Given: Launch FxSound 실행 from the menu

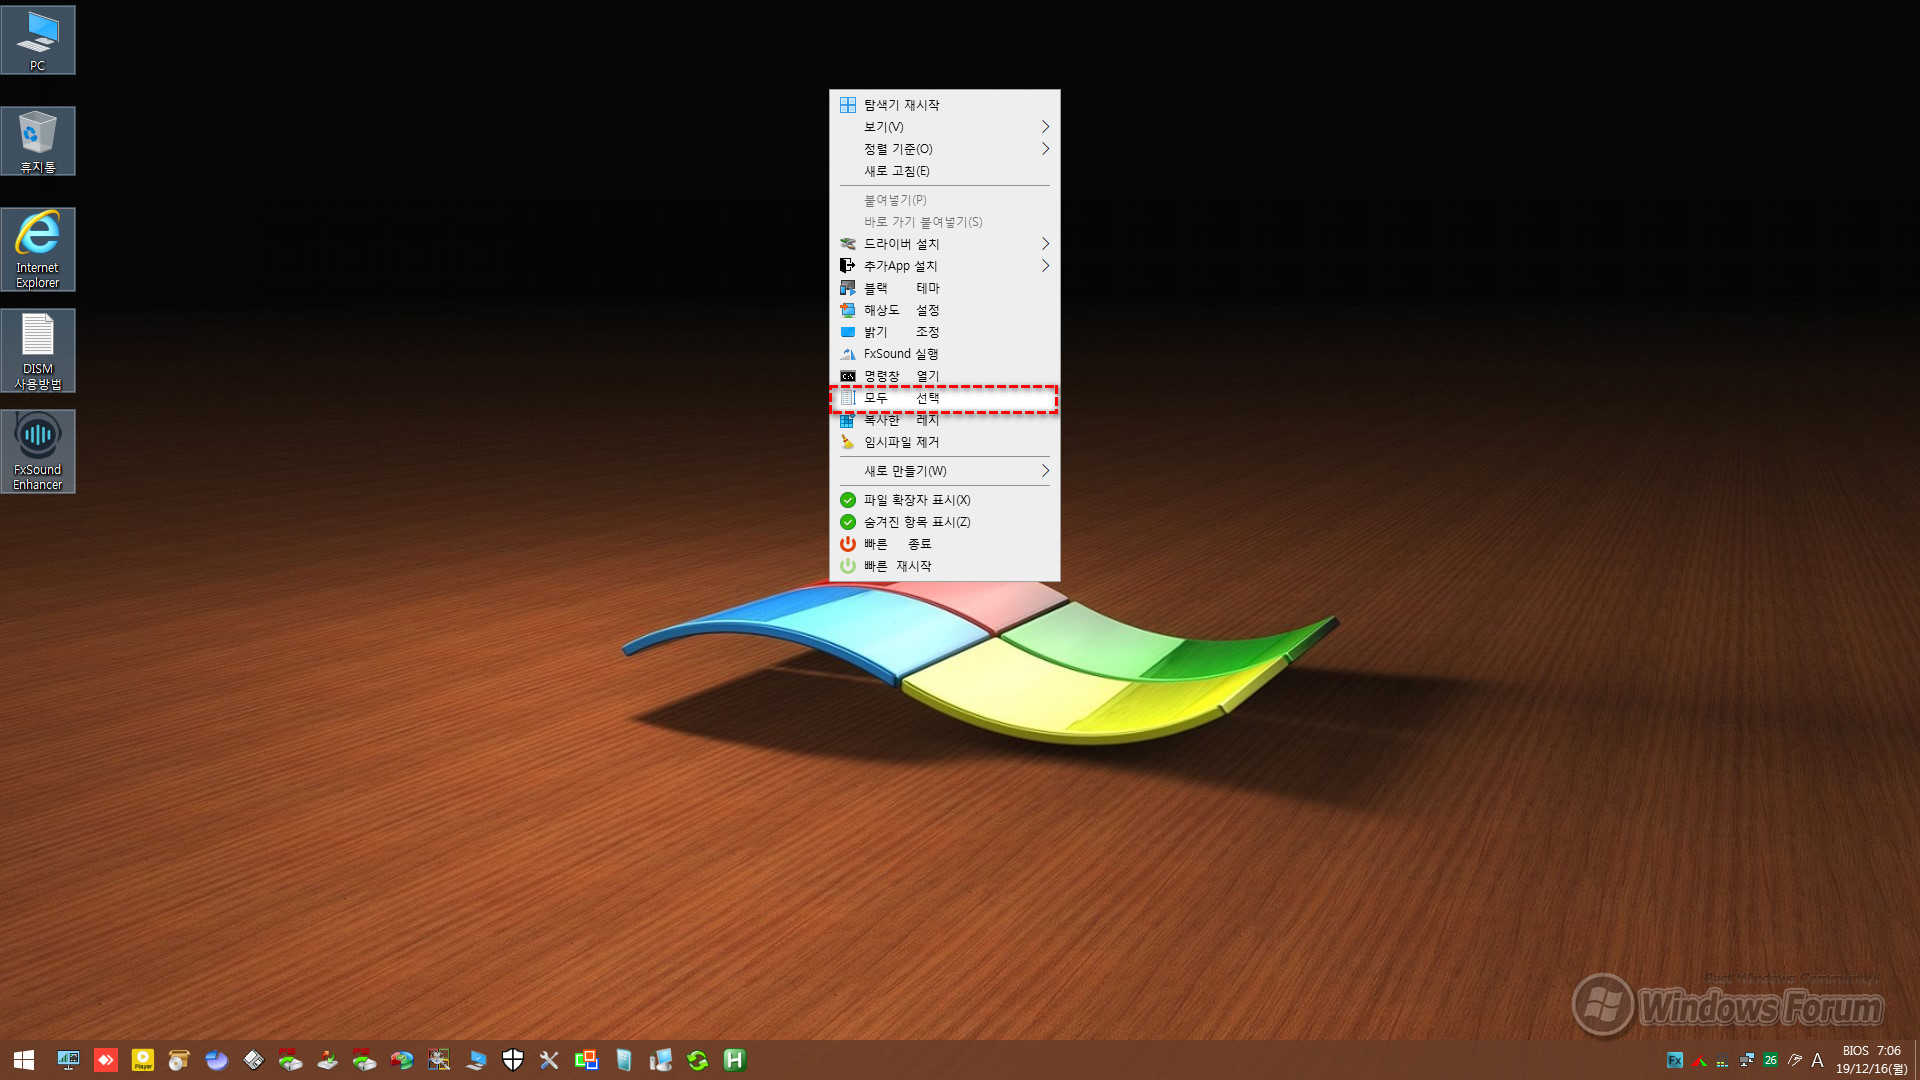Looking at the screenshot, I should 944,354.
